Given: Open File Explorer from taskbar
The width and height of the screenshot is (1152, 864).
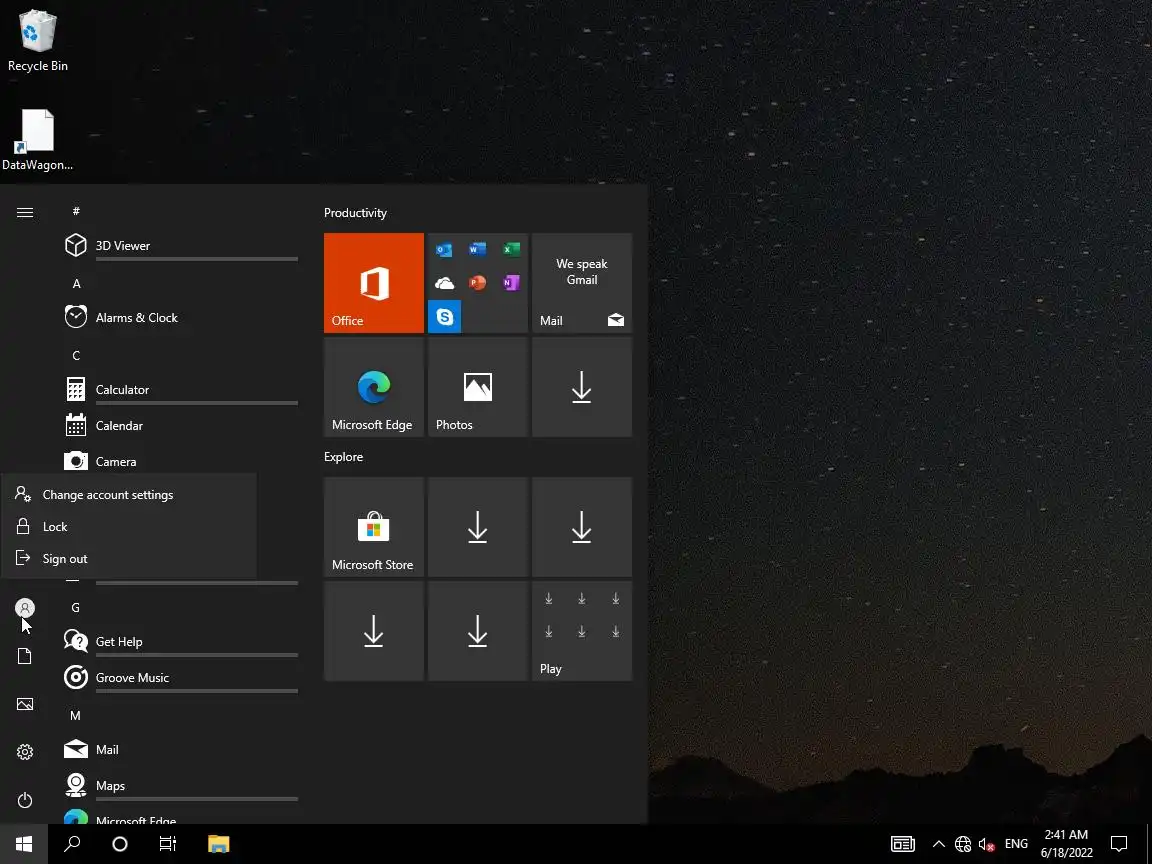Looking at the screenshot, I should click(x=219, y=844).
